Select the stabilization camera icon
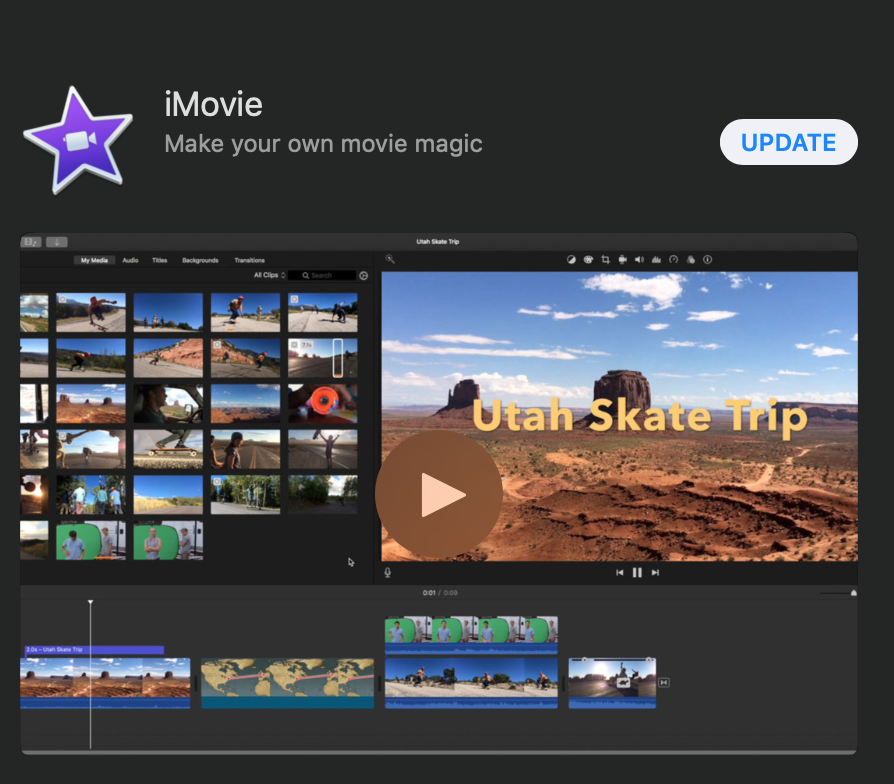Screen dimensions: 894x784 pyautogui.click(x=623, y=259)
